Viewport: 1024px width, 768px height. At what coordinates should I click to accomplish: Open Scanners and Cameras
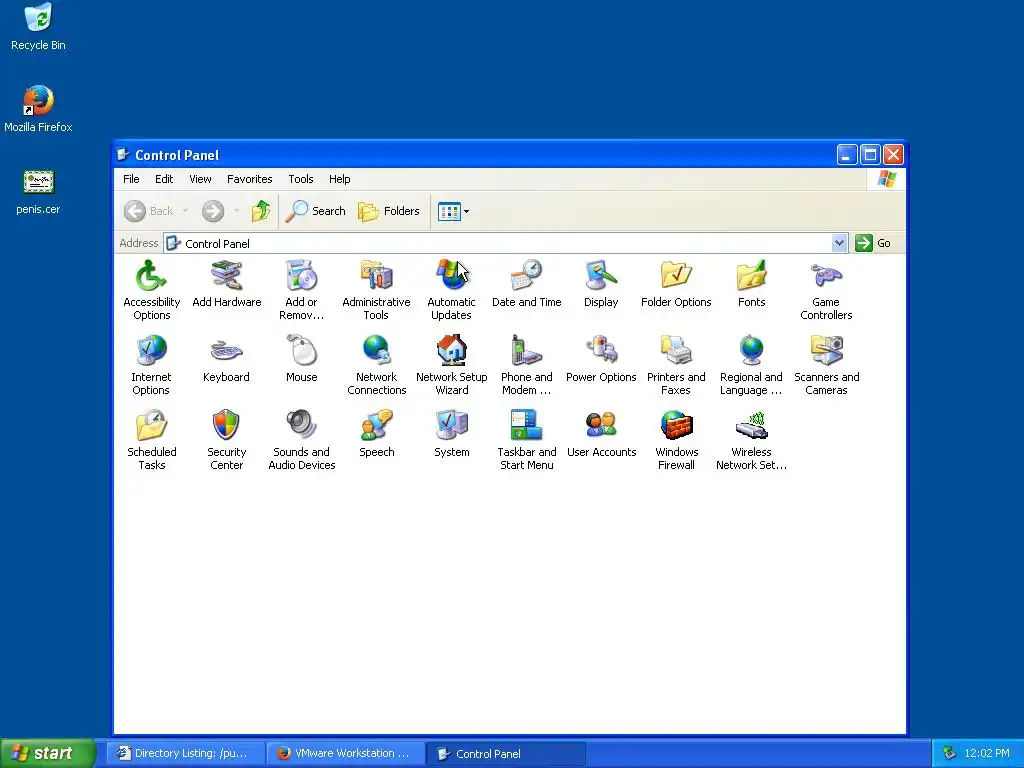tap(826, 365)
